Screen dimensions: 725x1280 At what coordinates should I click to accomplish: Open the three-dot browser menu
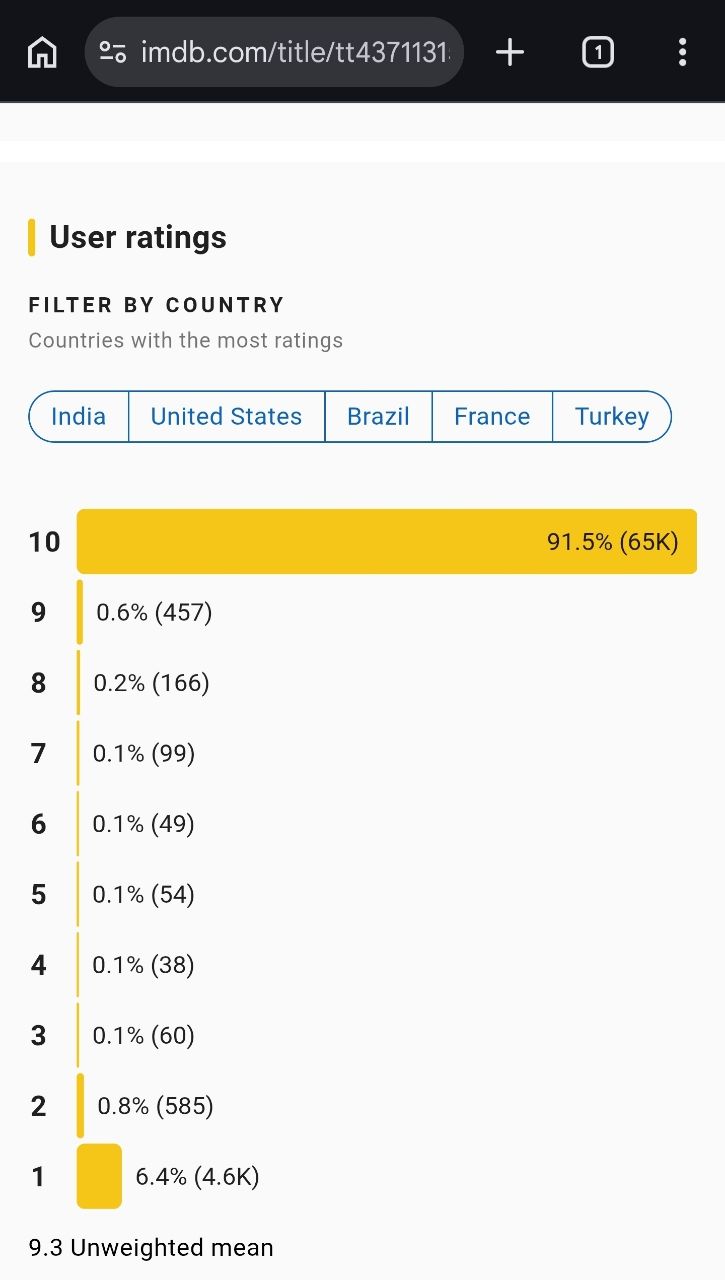coord(682,52)
